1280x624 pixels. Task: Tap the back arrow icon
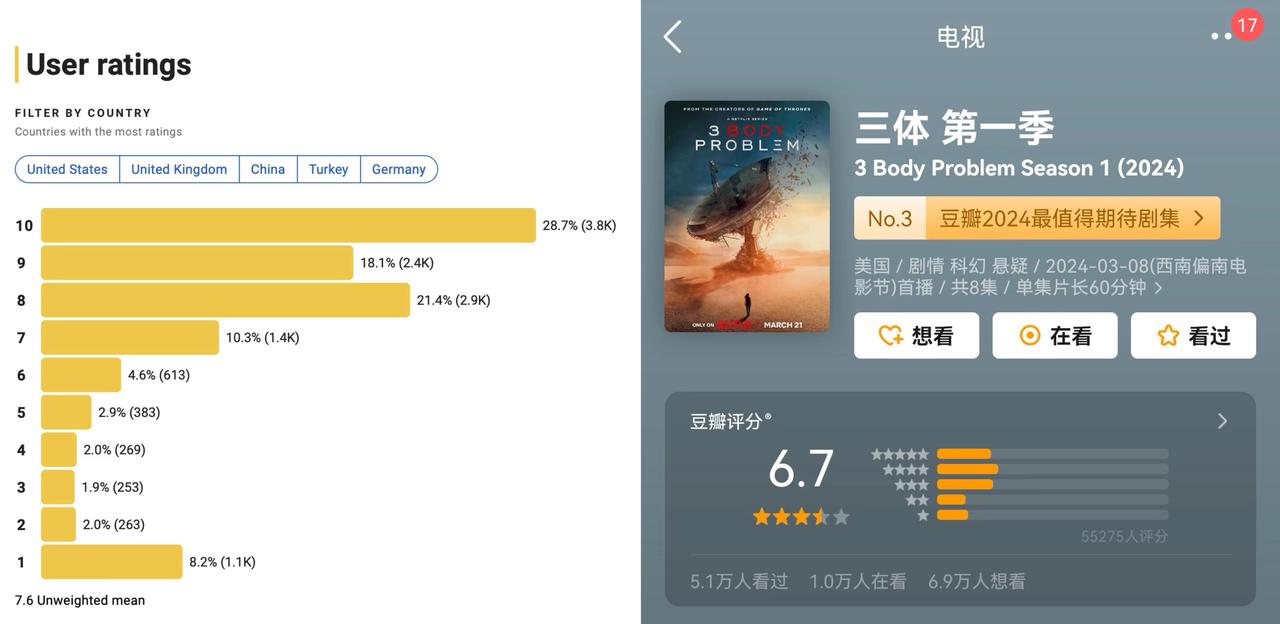point(673,37)
